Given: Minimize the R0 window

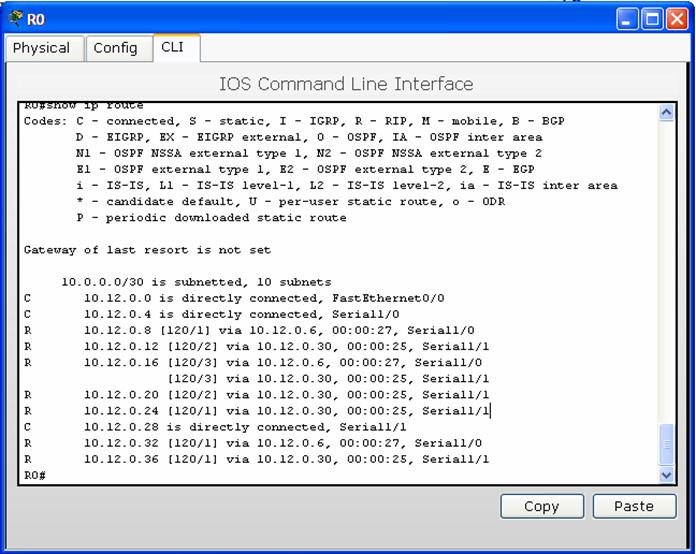Looking at the screenshot, I should [627, 19].
